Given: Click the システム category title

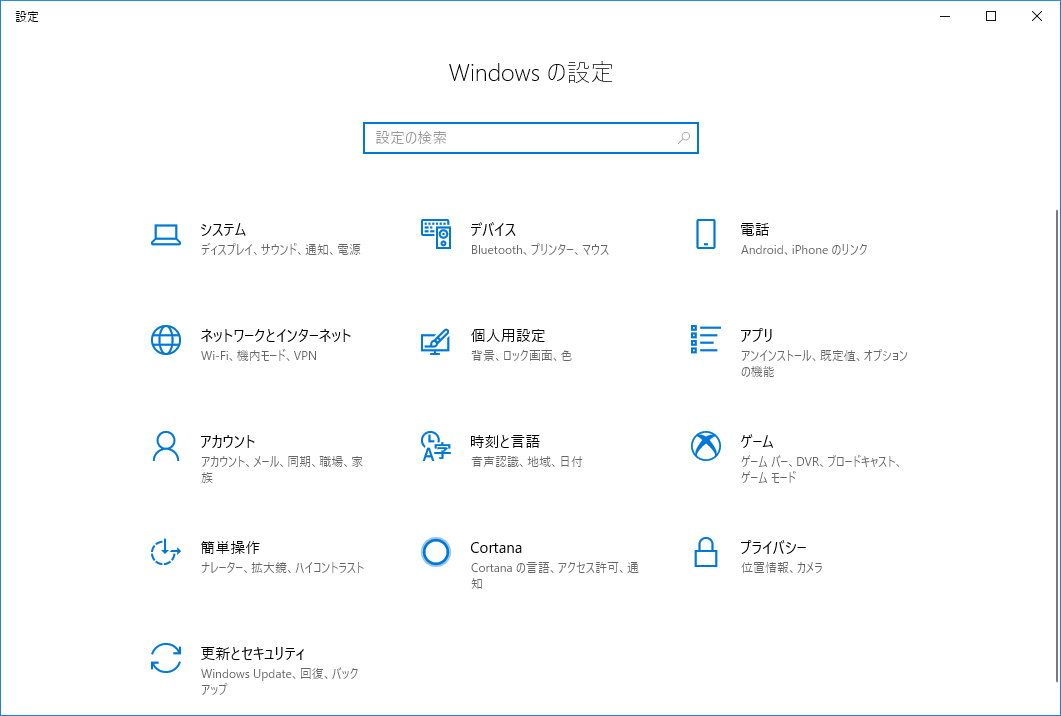Looking at the screenshot, I should (223, 229).
